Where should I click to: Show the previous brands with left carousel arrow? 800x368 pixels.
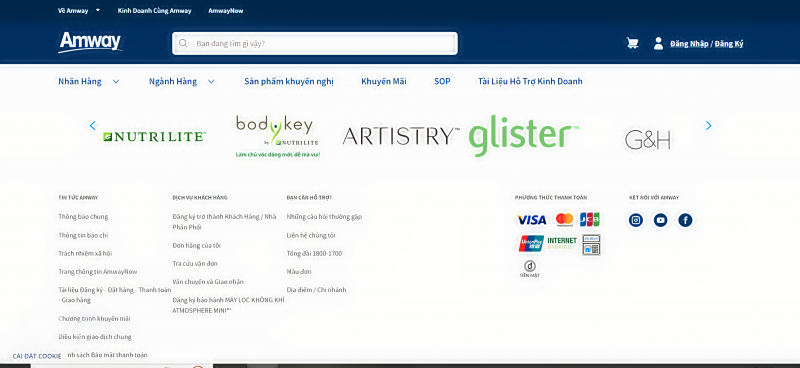(92, 126)
